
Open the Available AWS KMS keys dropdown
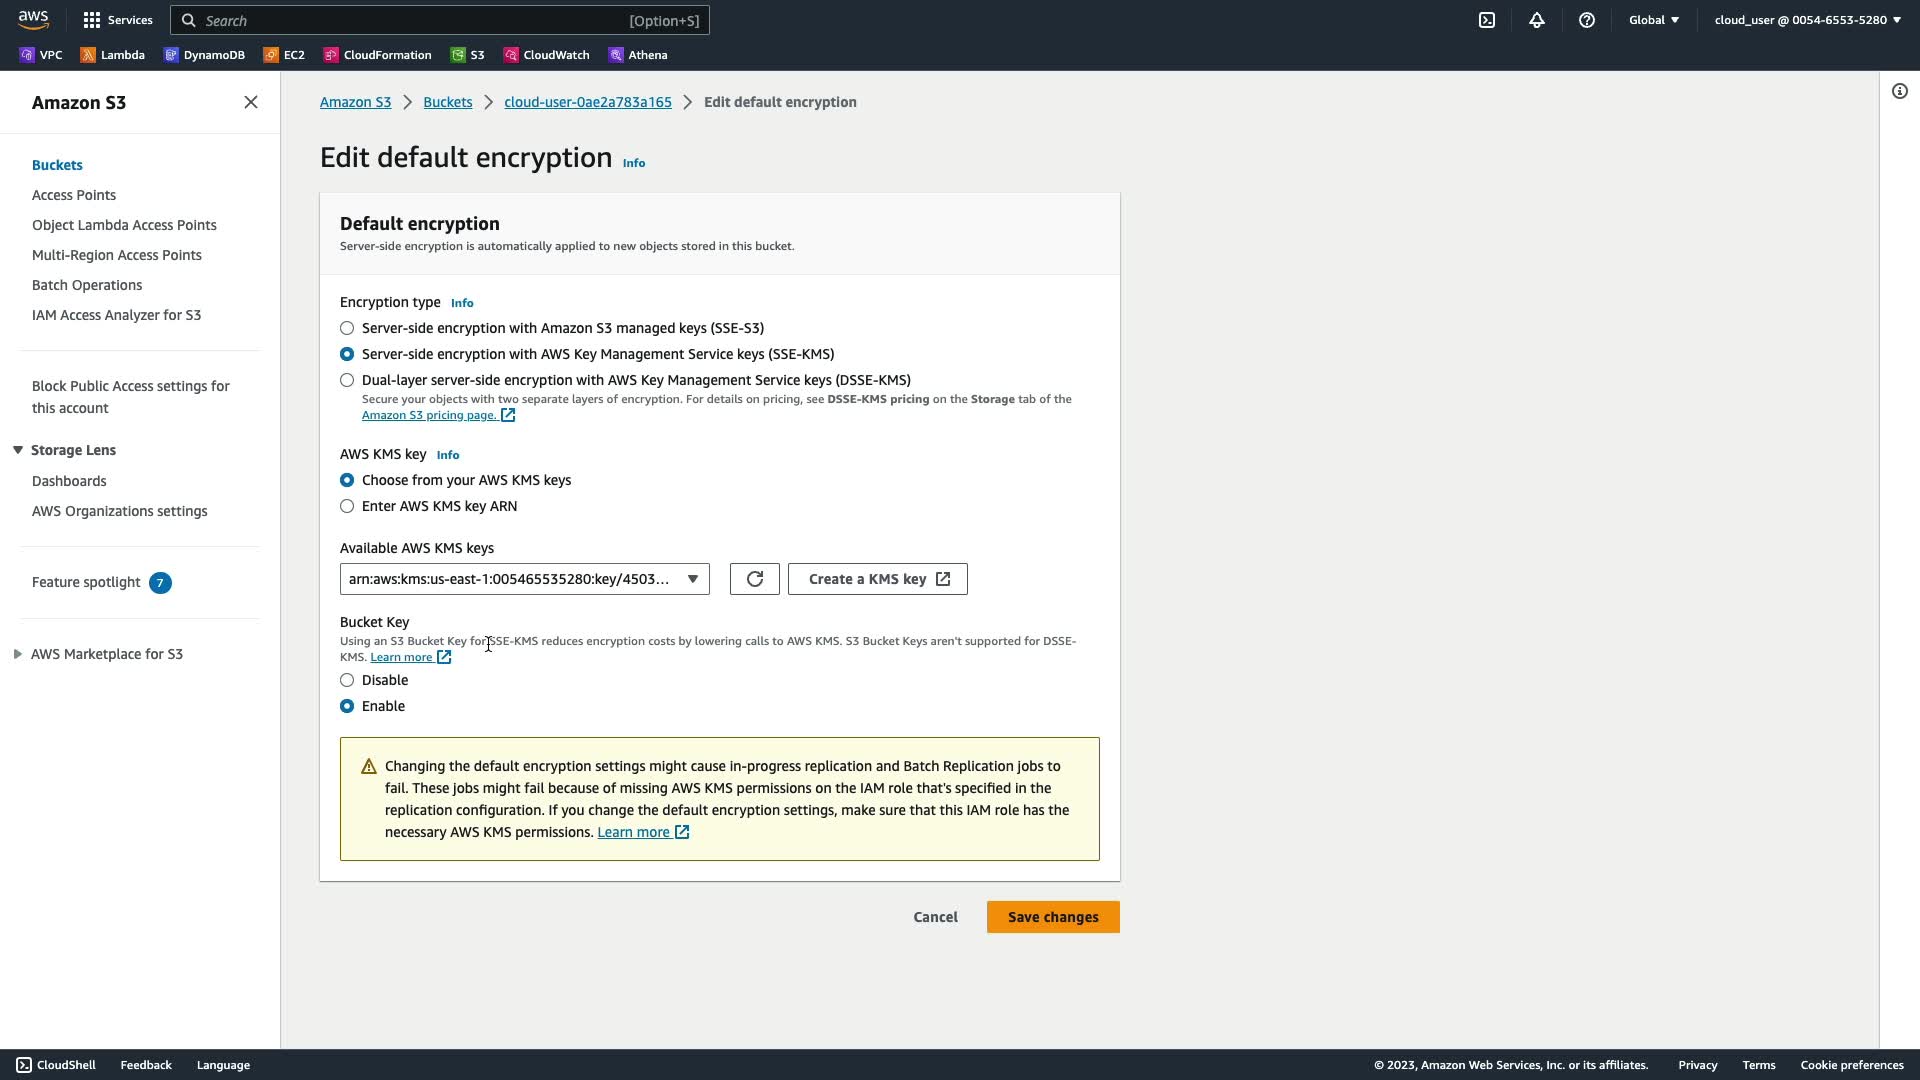pyautogui.click(x=524, y=579)
